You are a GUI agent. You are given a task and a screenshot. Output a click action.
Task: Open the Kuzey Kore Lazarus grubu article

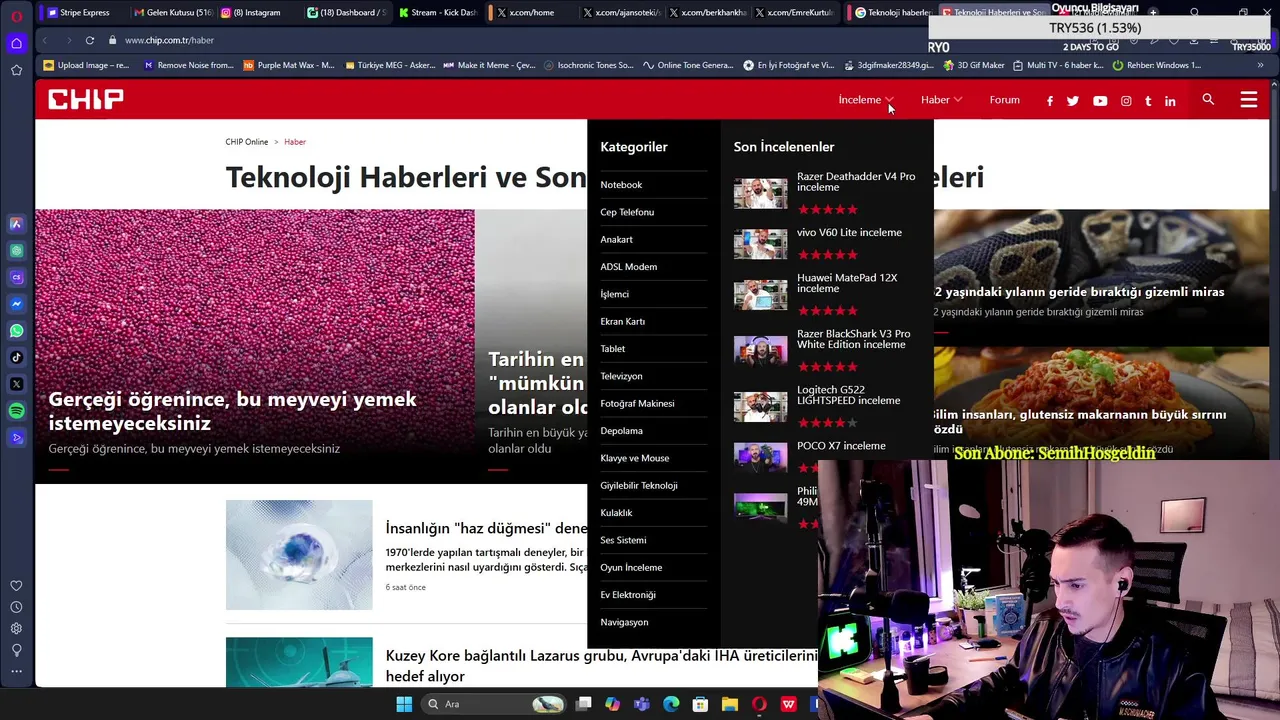pos(601,666)
